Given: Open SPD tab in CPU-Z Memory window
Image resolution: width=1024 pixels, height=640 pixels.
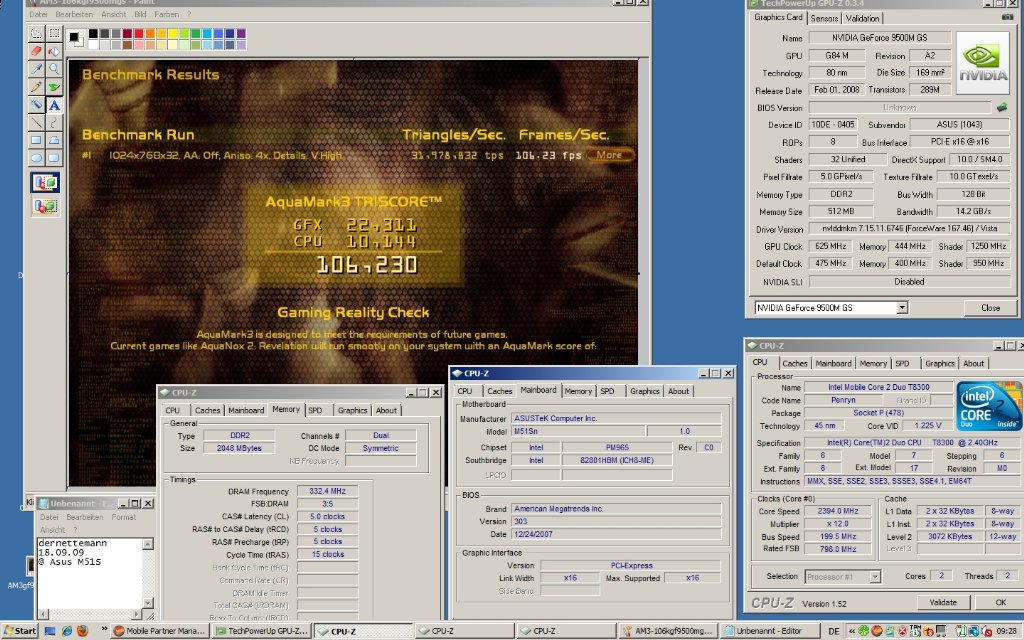Looking at the screenshot, I should click(315, 411).
